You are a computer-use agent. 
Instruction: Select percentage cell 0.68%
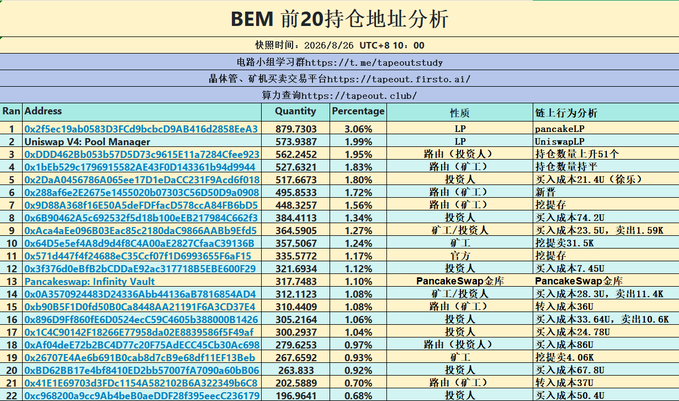(358, 395)
